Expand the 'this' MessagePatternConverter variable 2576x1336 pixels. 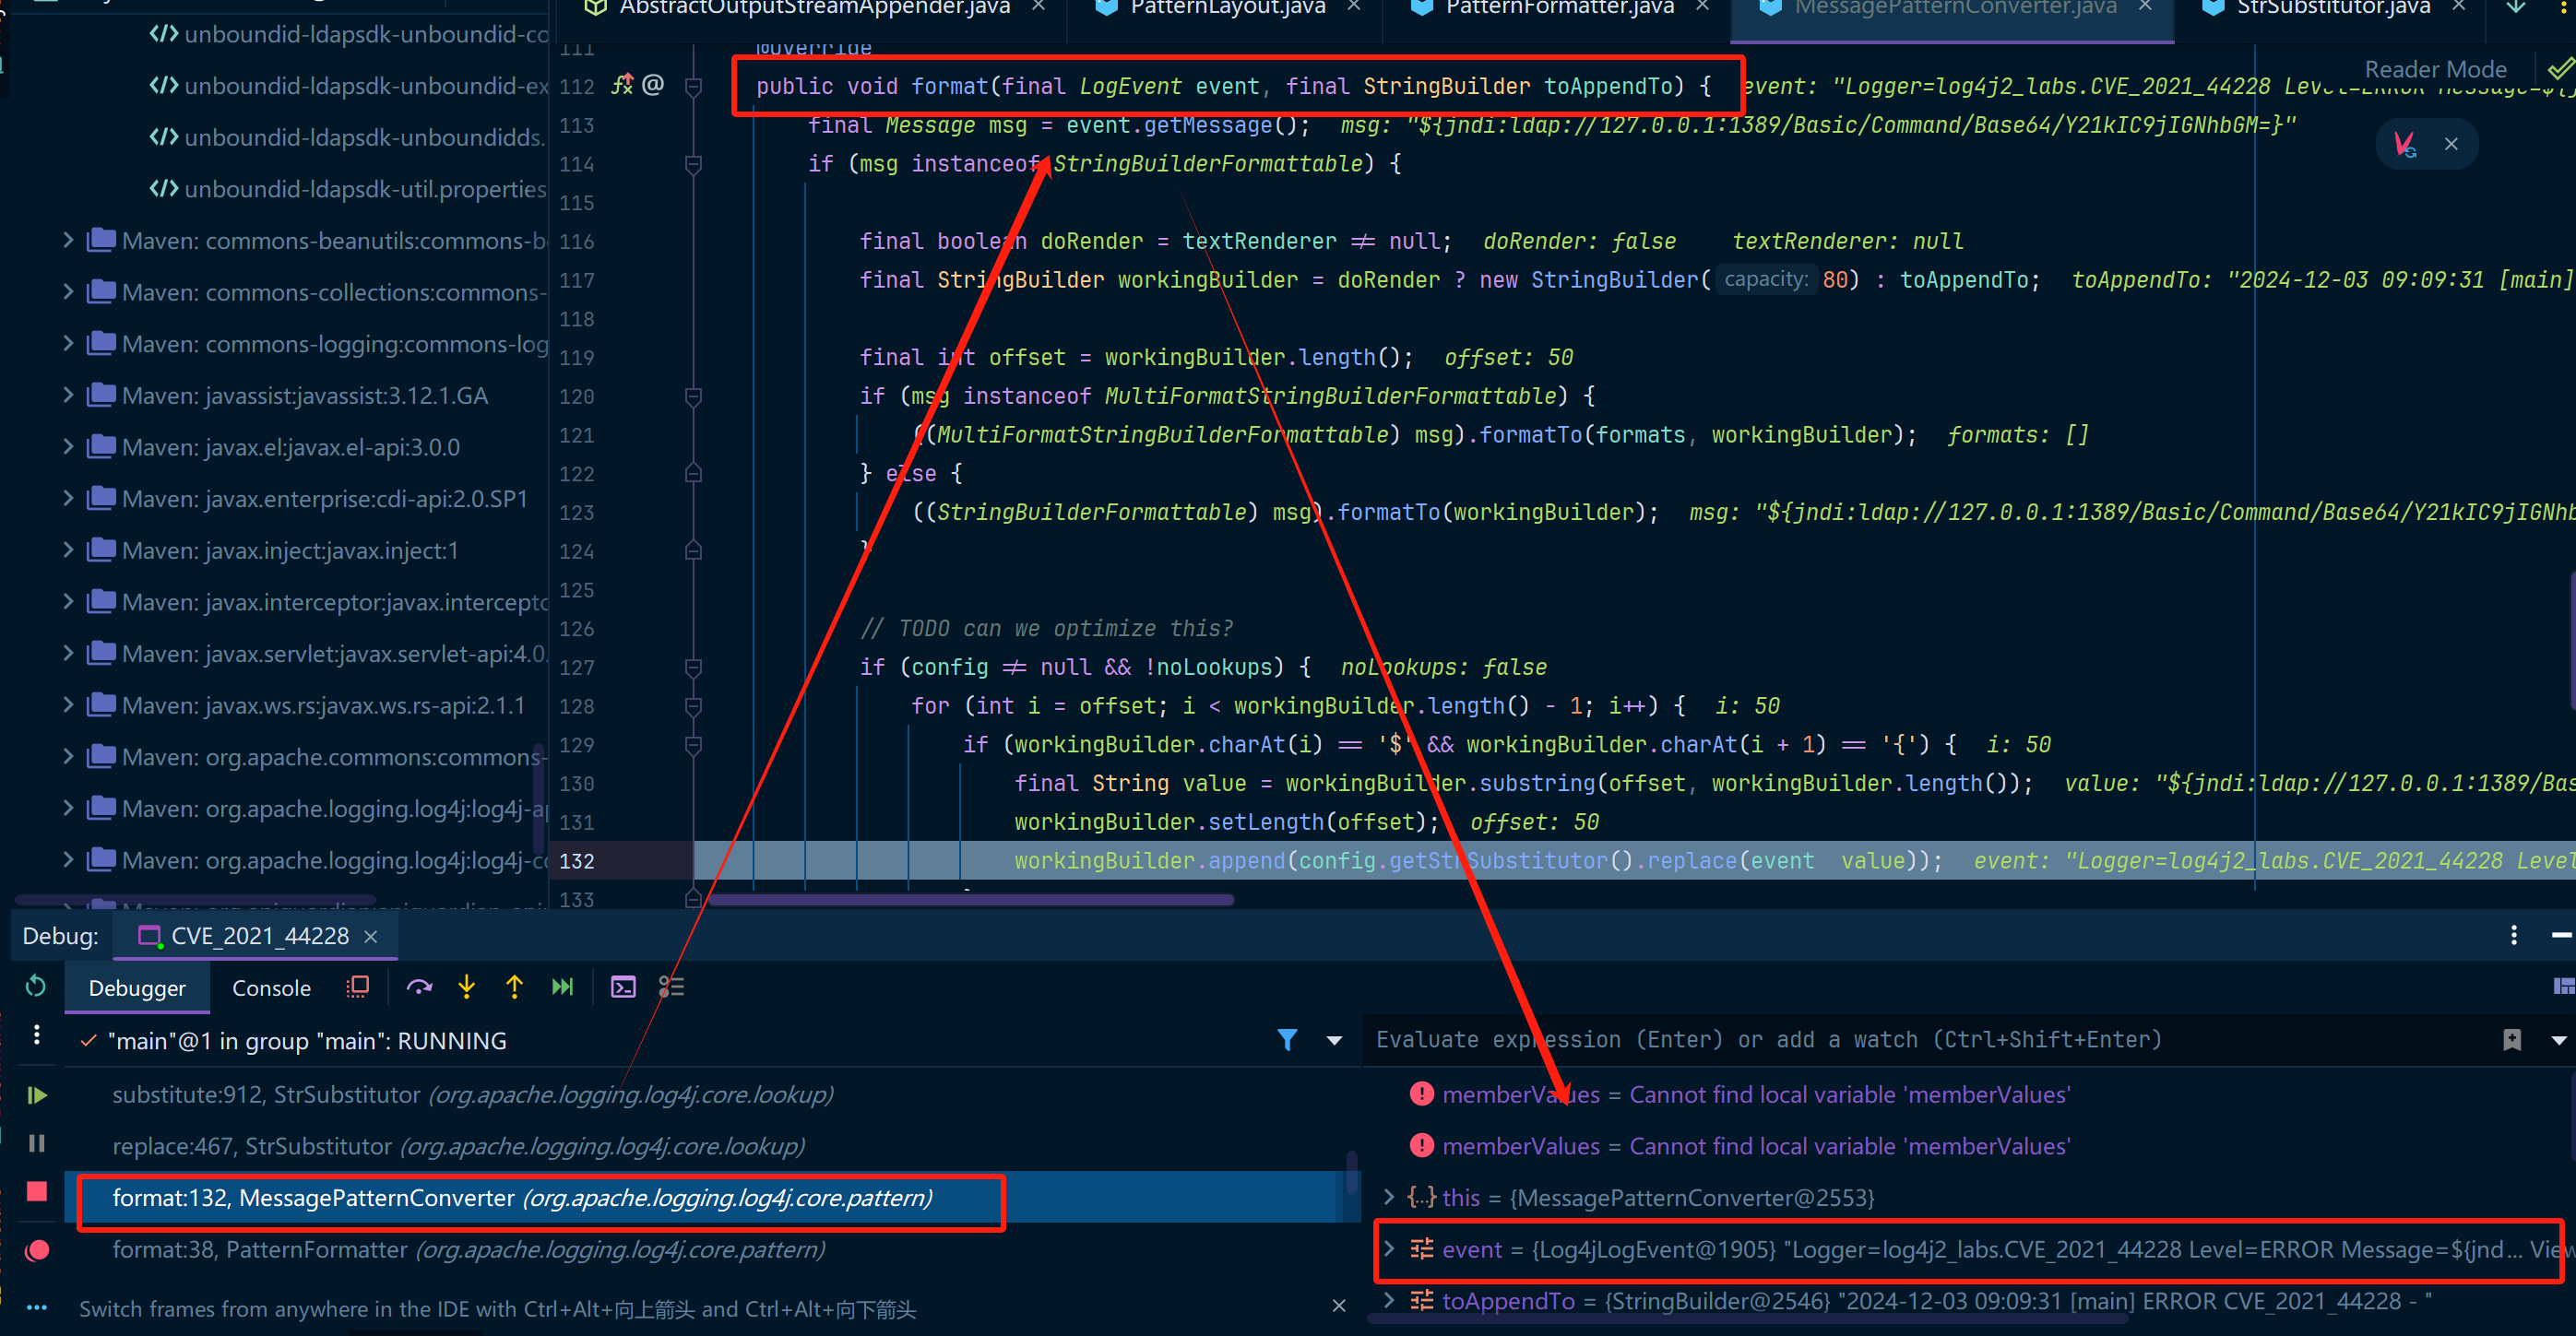point(1388,1197)
